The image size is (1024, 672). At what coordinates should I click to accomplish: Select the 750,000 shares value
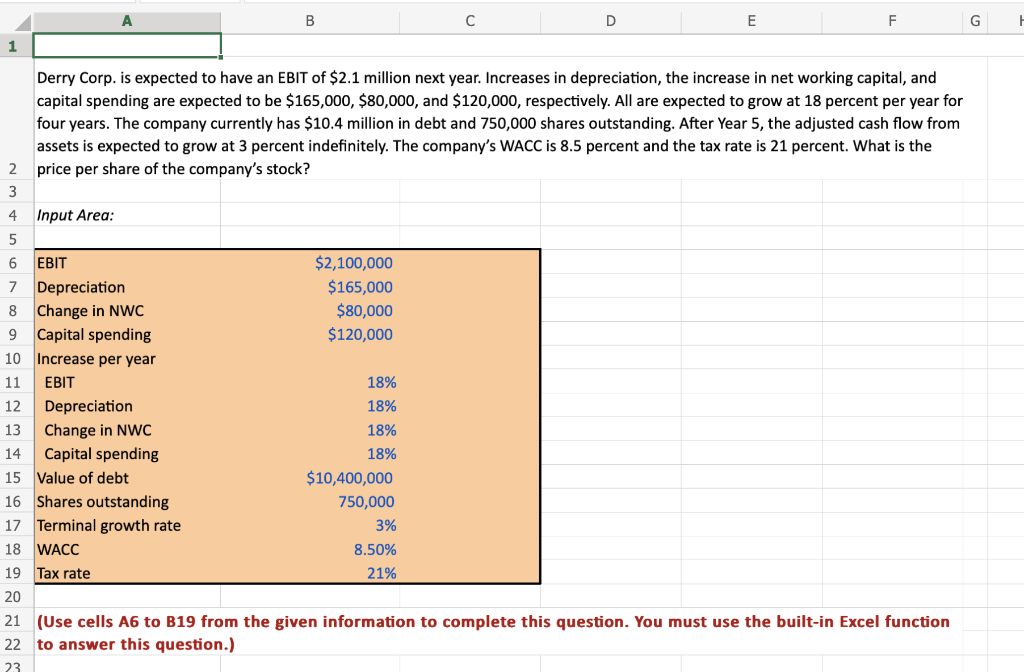(x=366, y=502)
